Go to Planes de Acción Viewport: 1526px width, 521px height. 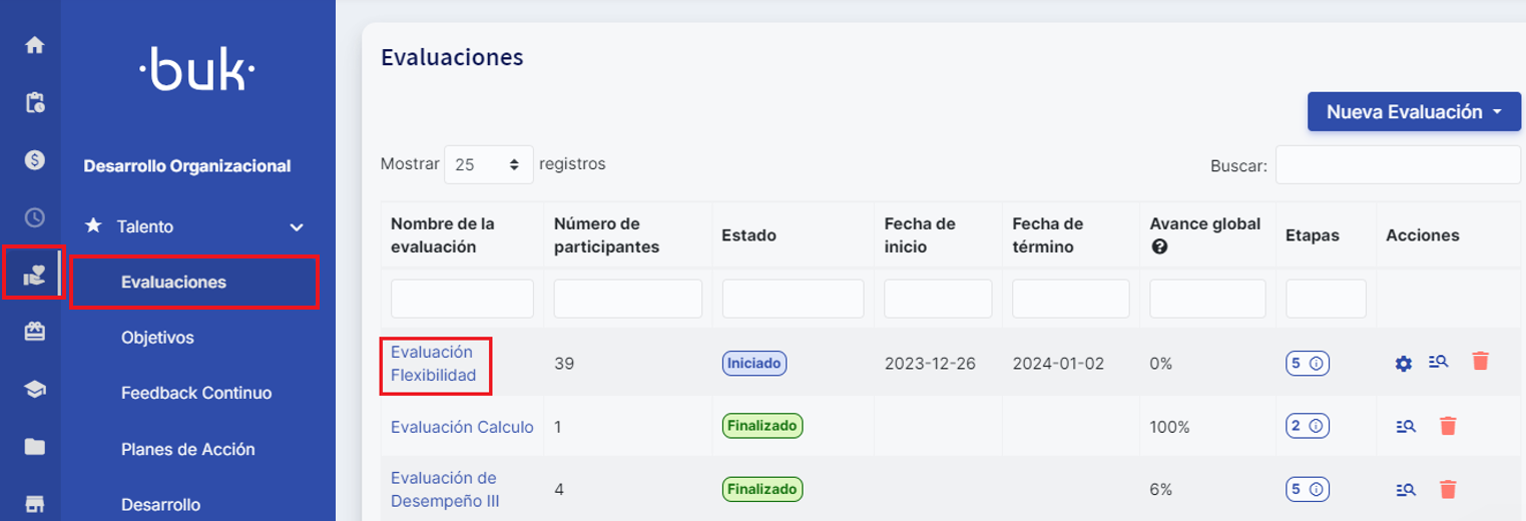[188, 449]
